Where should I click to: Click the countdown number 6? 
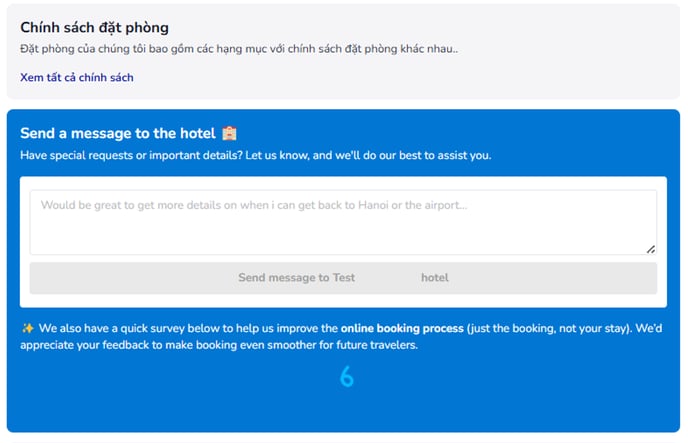347,377
